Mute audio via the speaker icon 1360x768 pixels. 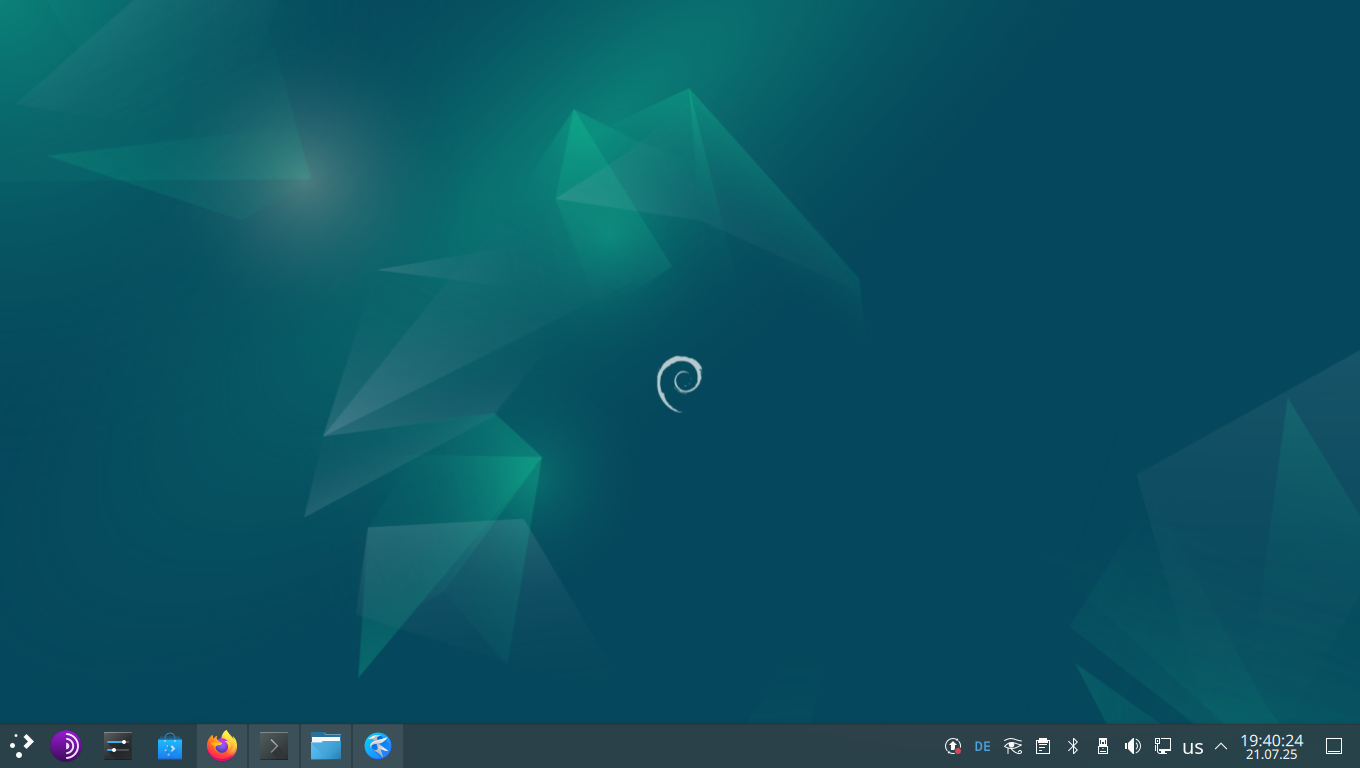[1133, 746]
